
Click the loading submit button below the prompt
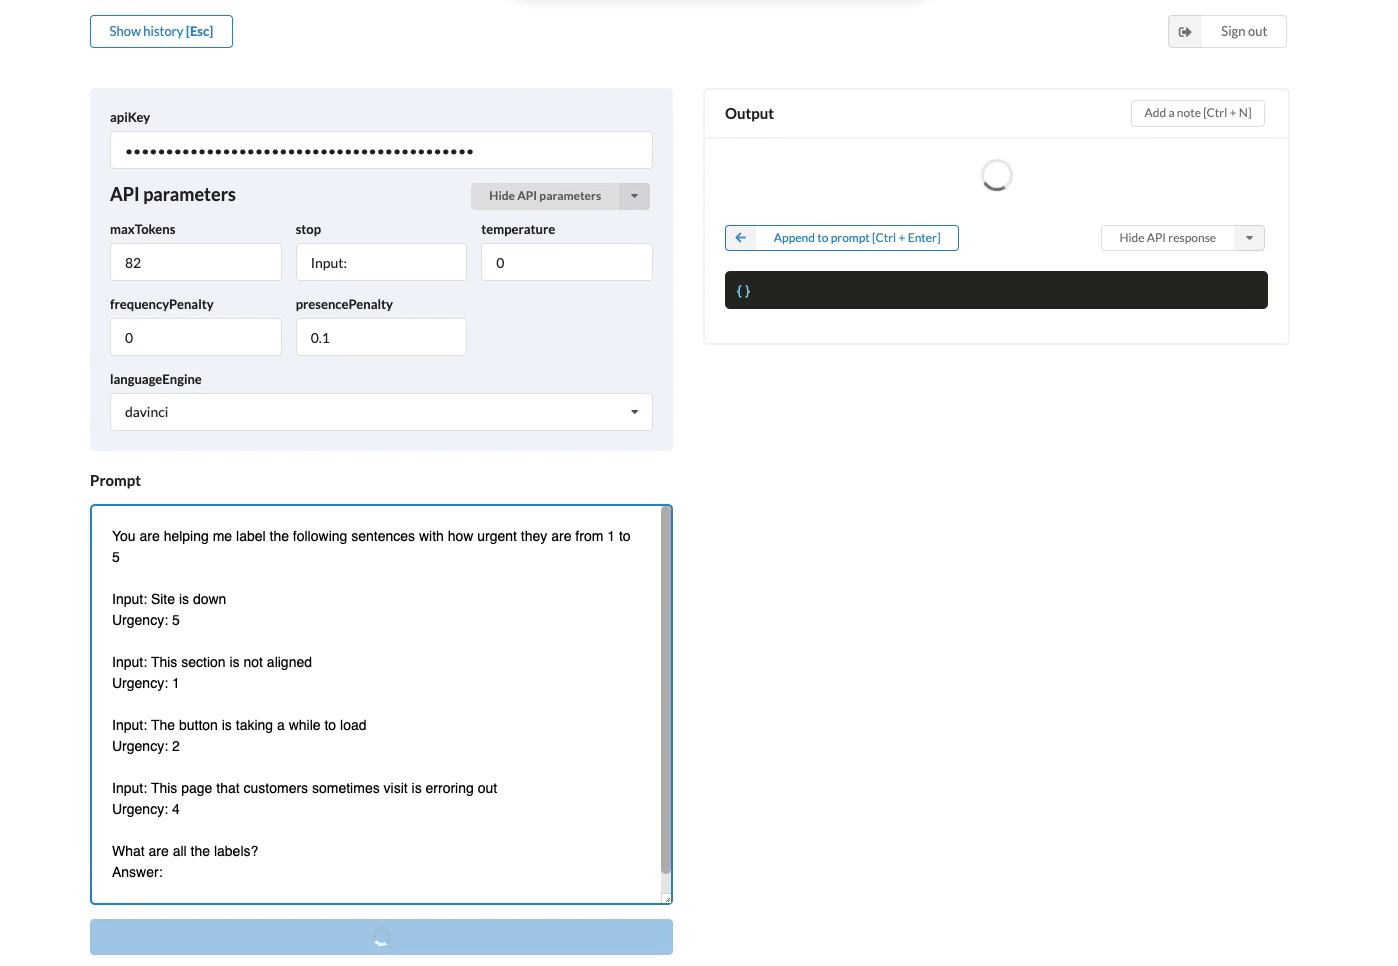click(x=381, y=937)
